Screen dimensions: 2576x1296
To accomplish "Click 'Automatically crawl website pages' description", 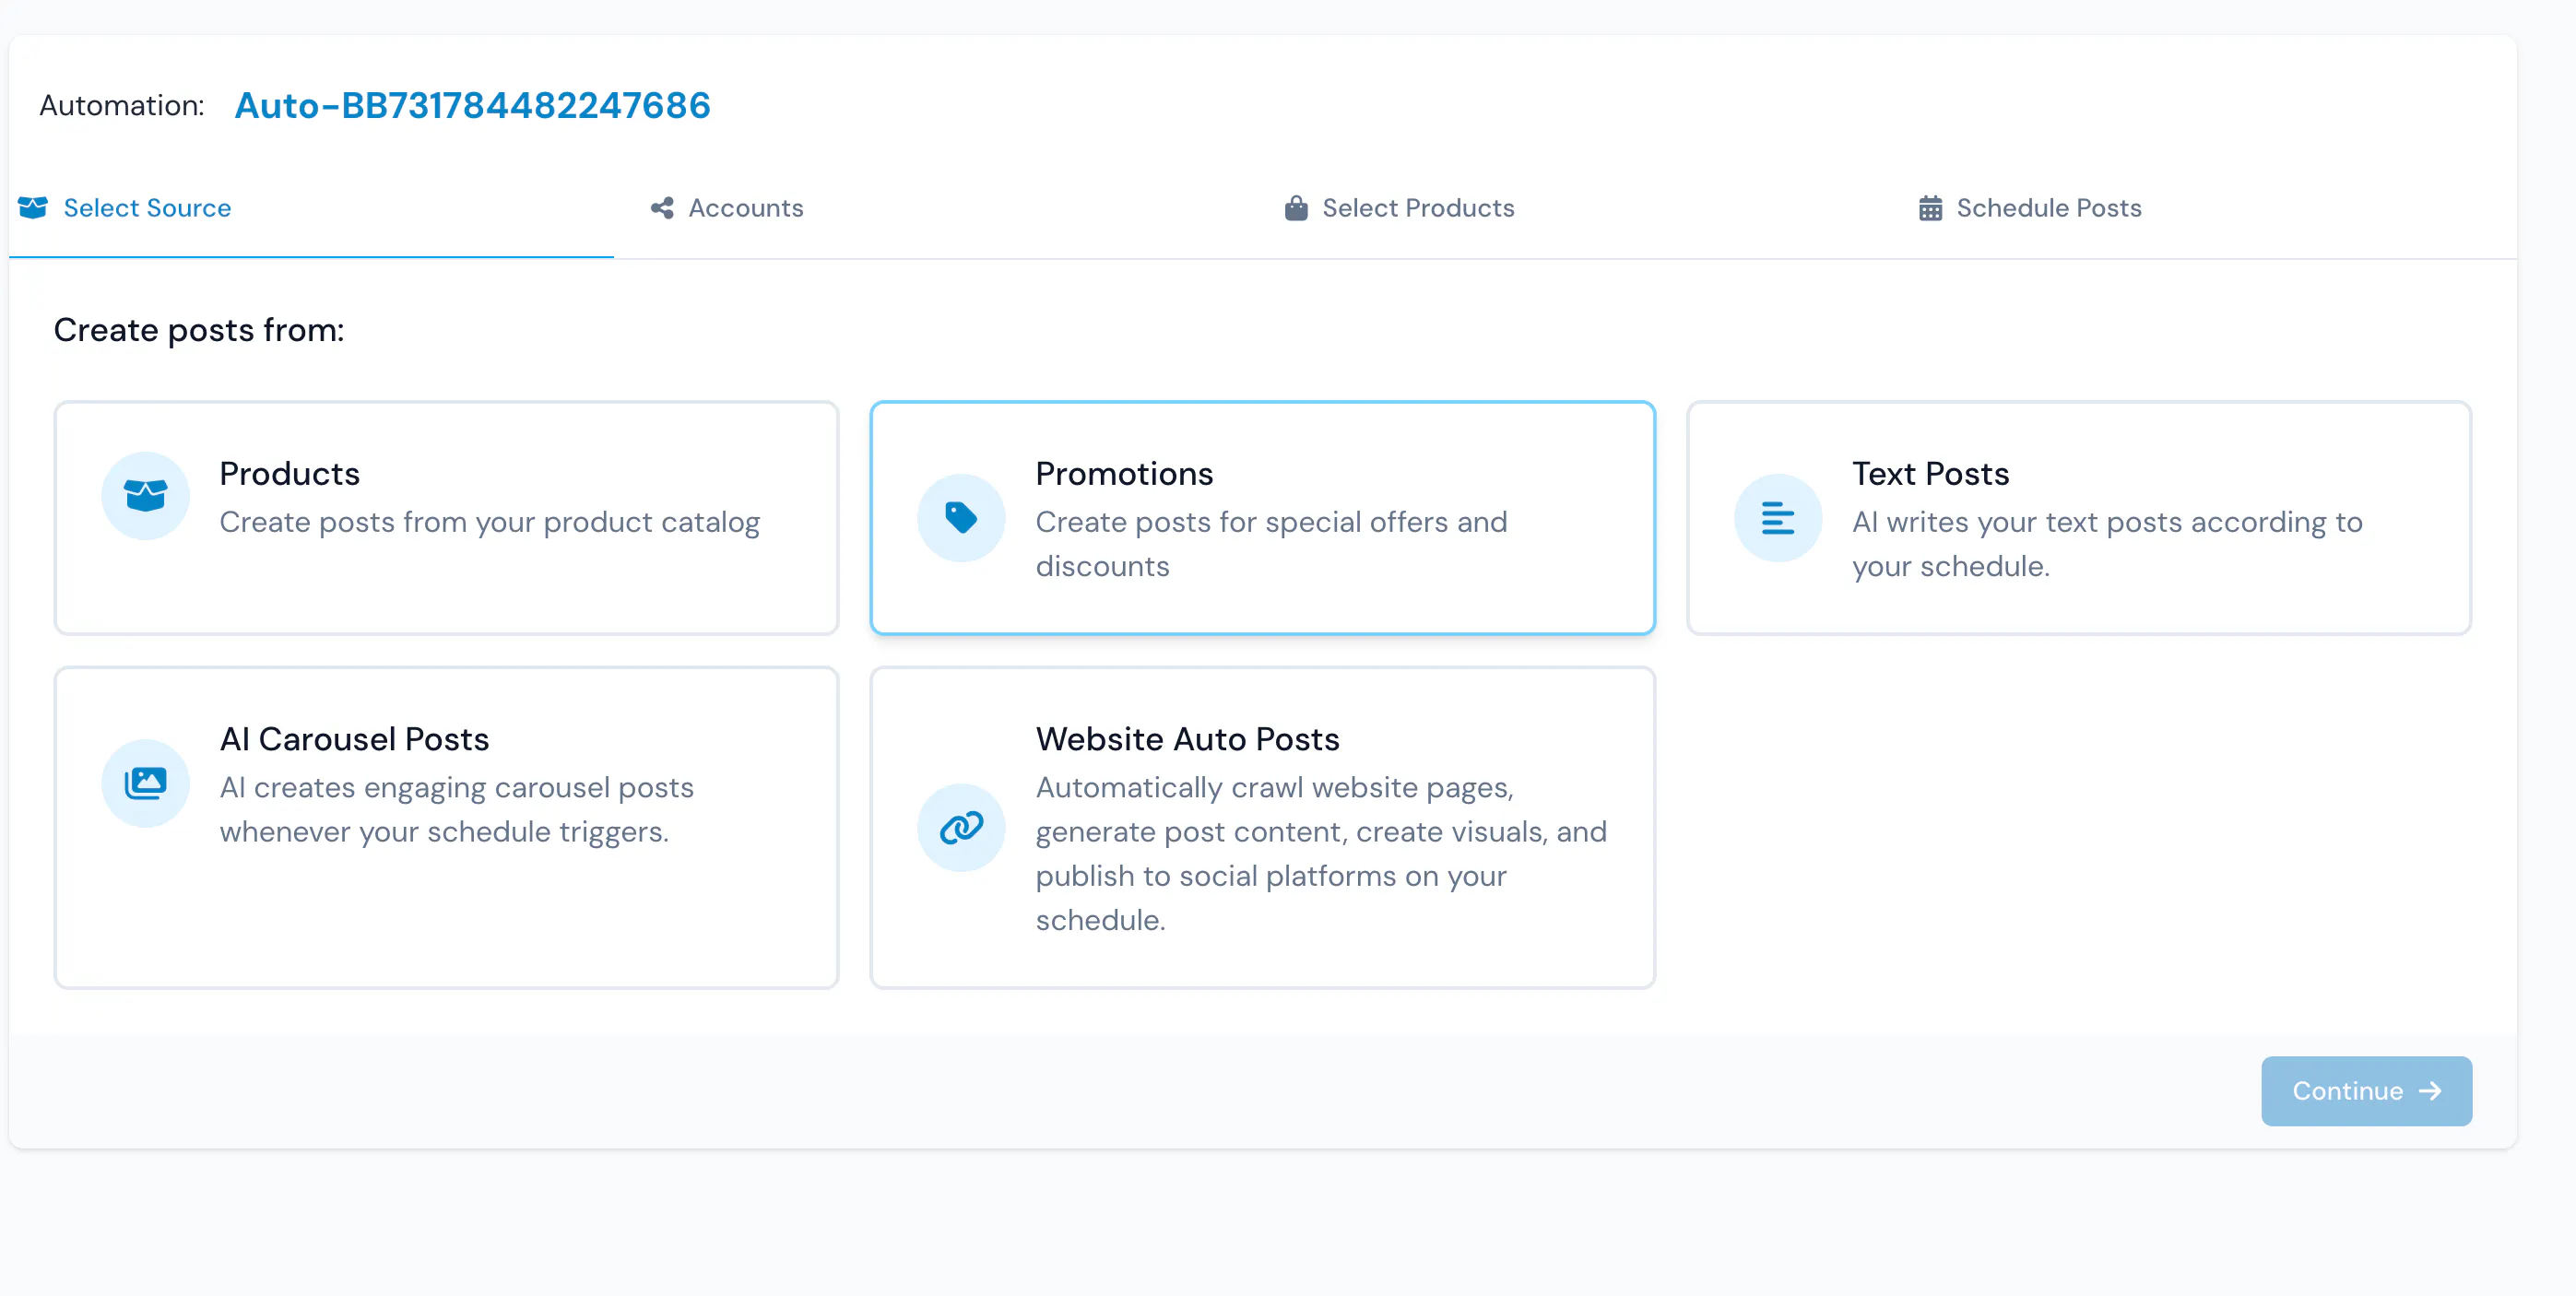I will click(x=1321, y=853).
